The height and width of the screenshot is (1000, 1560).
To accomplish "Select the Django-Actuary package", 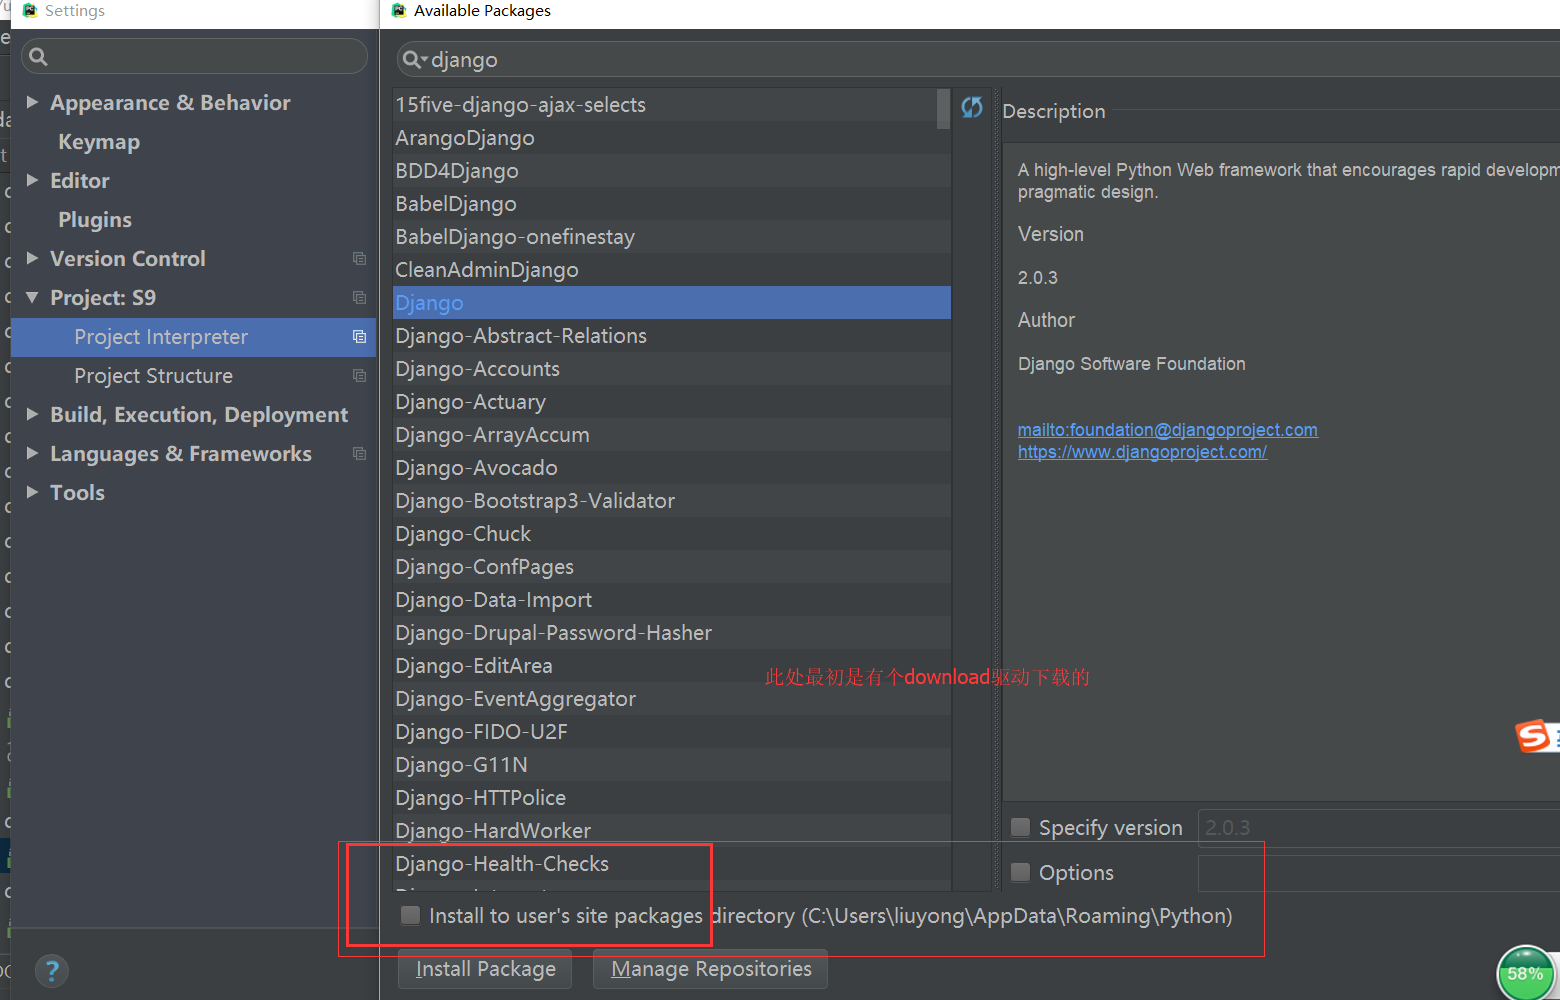I will pyautogui.click(x=672, y=402).
